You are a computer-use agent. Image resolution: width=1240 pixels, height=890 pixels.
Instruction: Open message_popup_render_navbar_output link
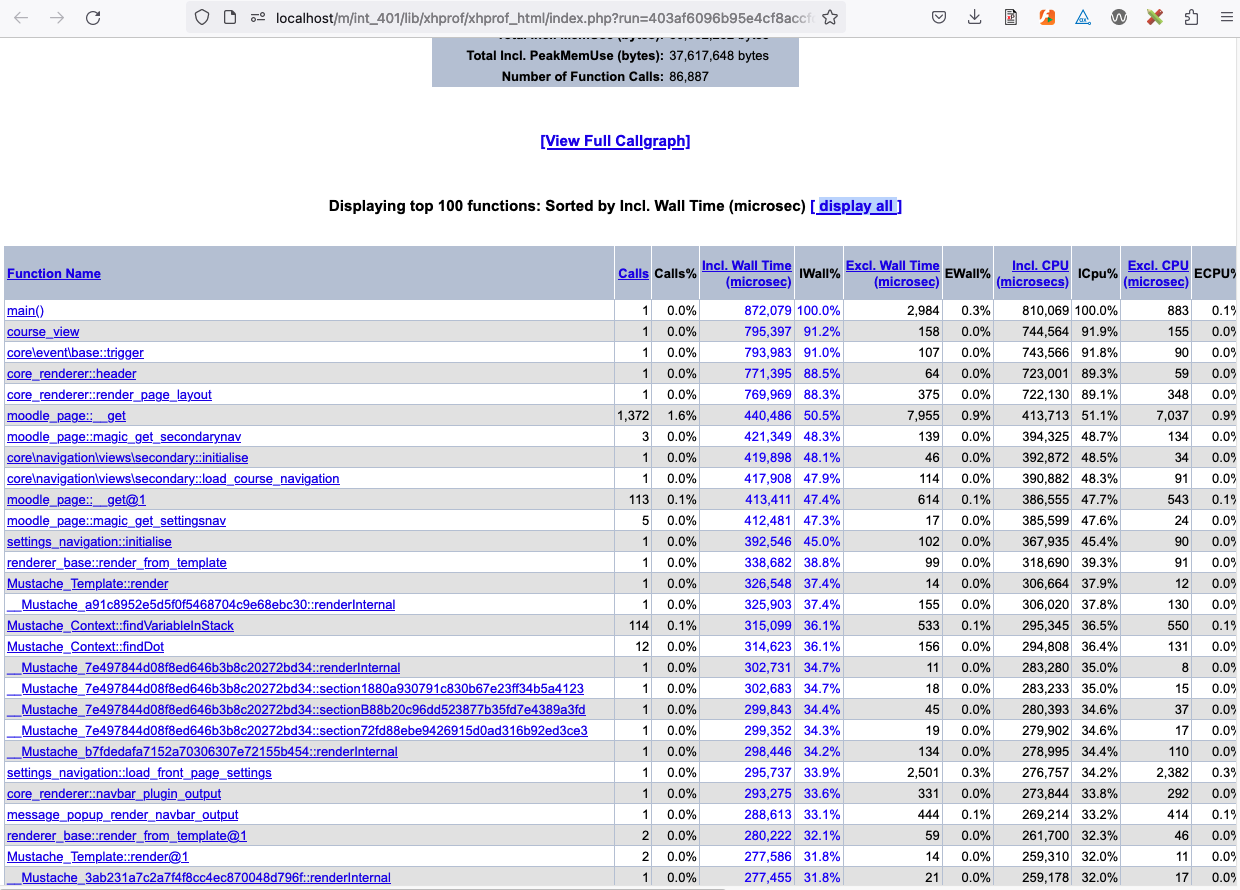(123, 815)
